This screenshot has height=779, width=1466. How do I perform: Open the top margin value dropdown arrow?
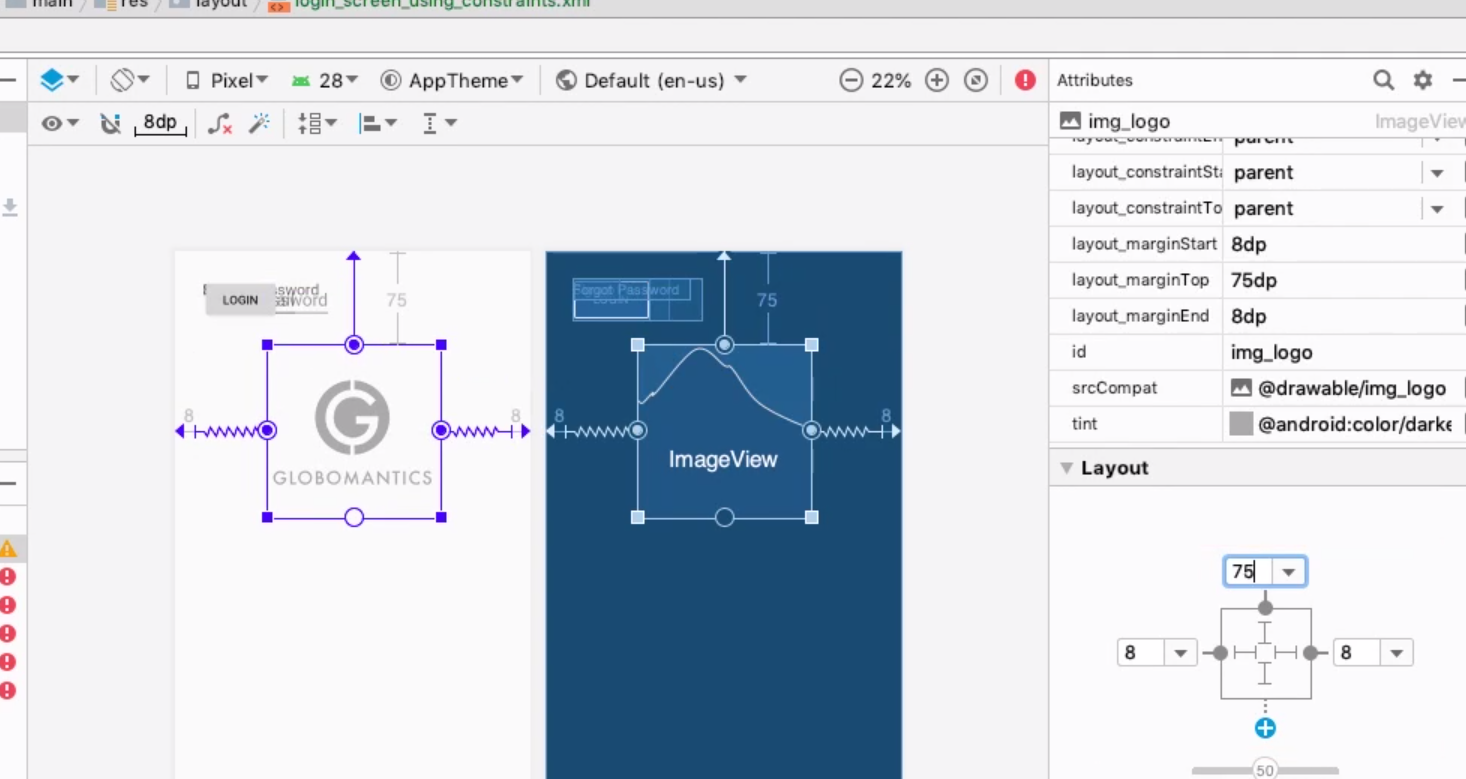[1289, 572]
